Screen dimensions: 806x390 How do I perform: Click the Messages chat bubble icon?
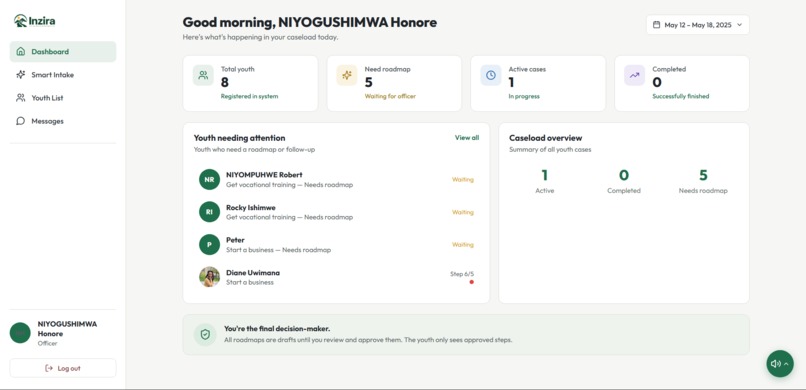(x=21, y=121)
